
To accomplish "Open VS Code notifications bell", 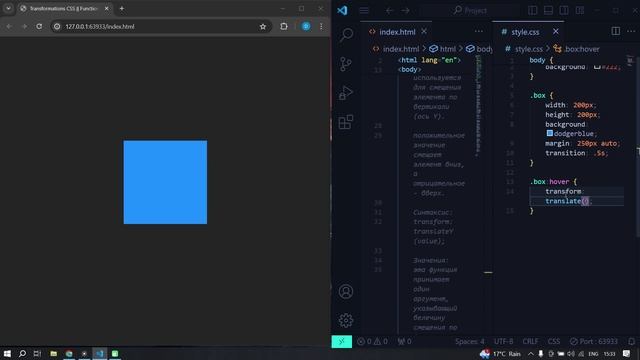I will (631, 341).
